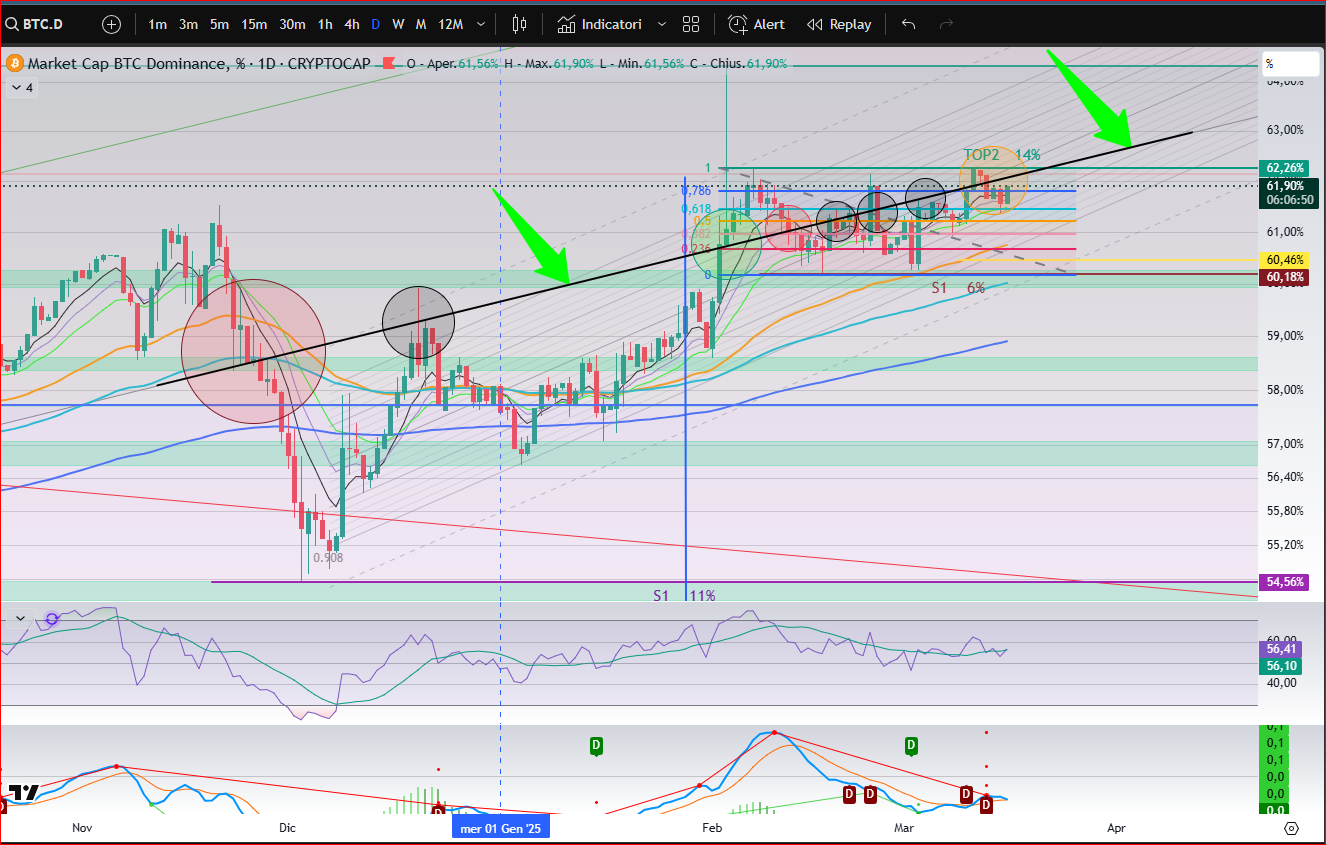The width and height of the screenshot is (1326, 845).
Task: Open the BTC.D symbol search
Action: (x=46, y=24)
